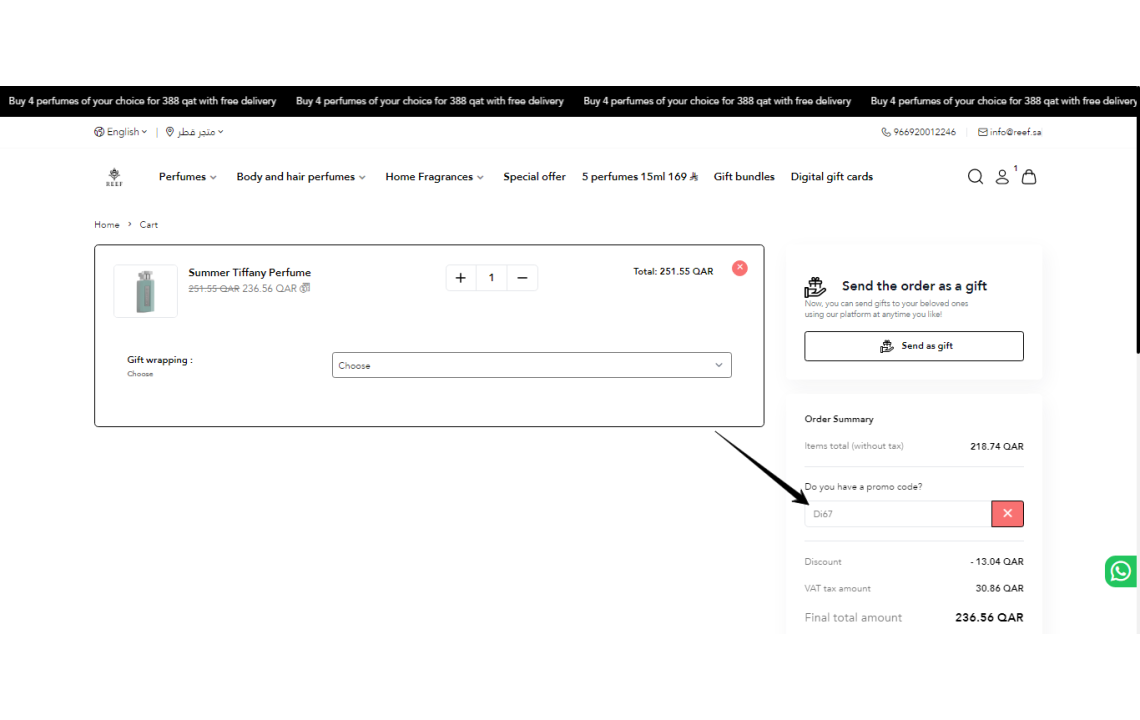The width and height of the screenshot is (1140, 720).
Task: Open the search icon in header
Action: point(975,177)
